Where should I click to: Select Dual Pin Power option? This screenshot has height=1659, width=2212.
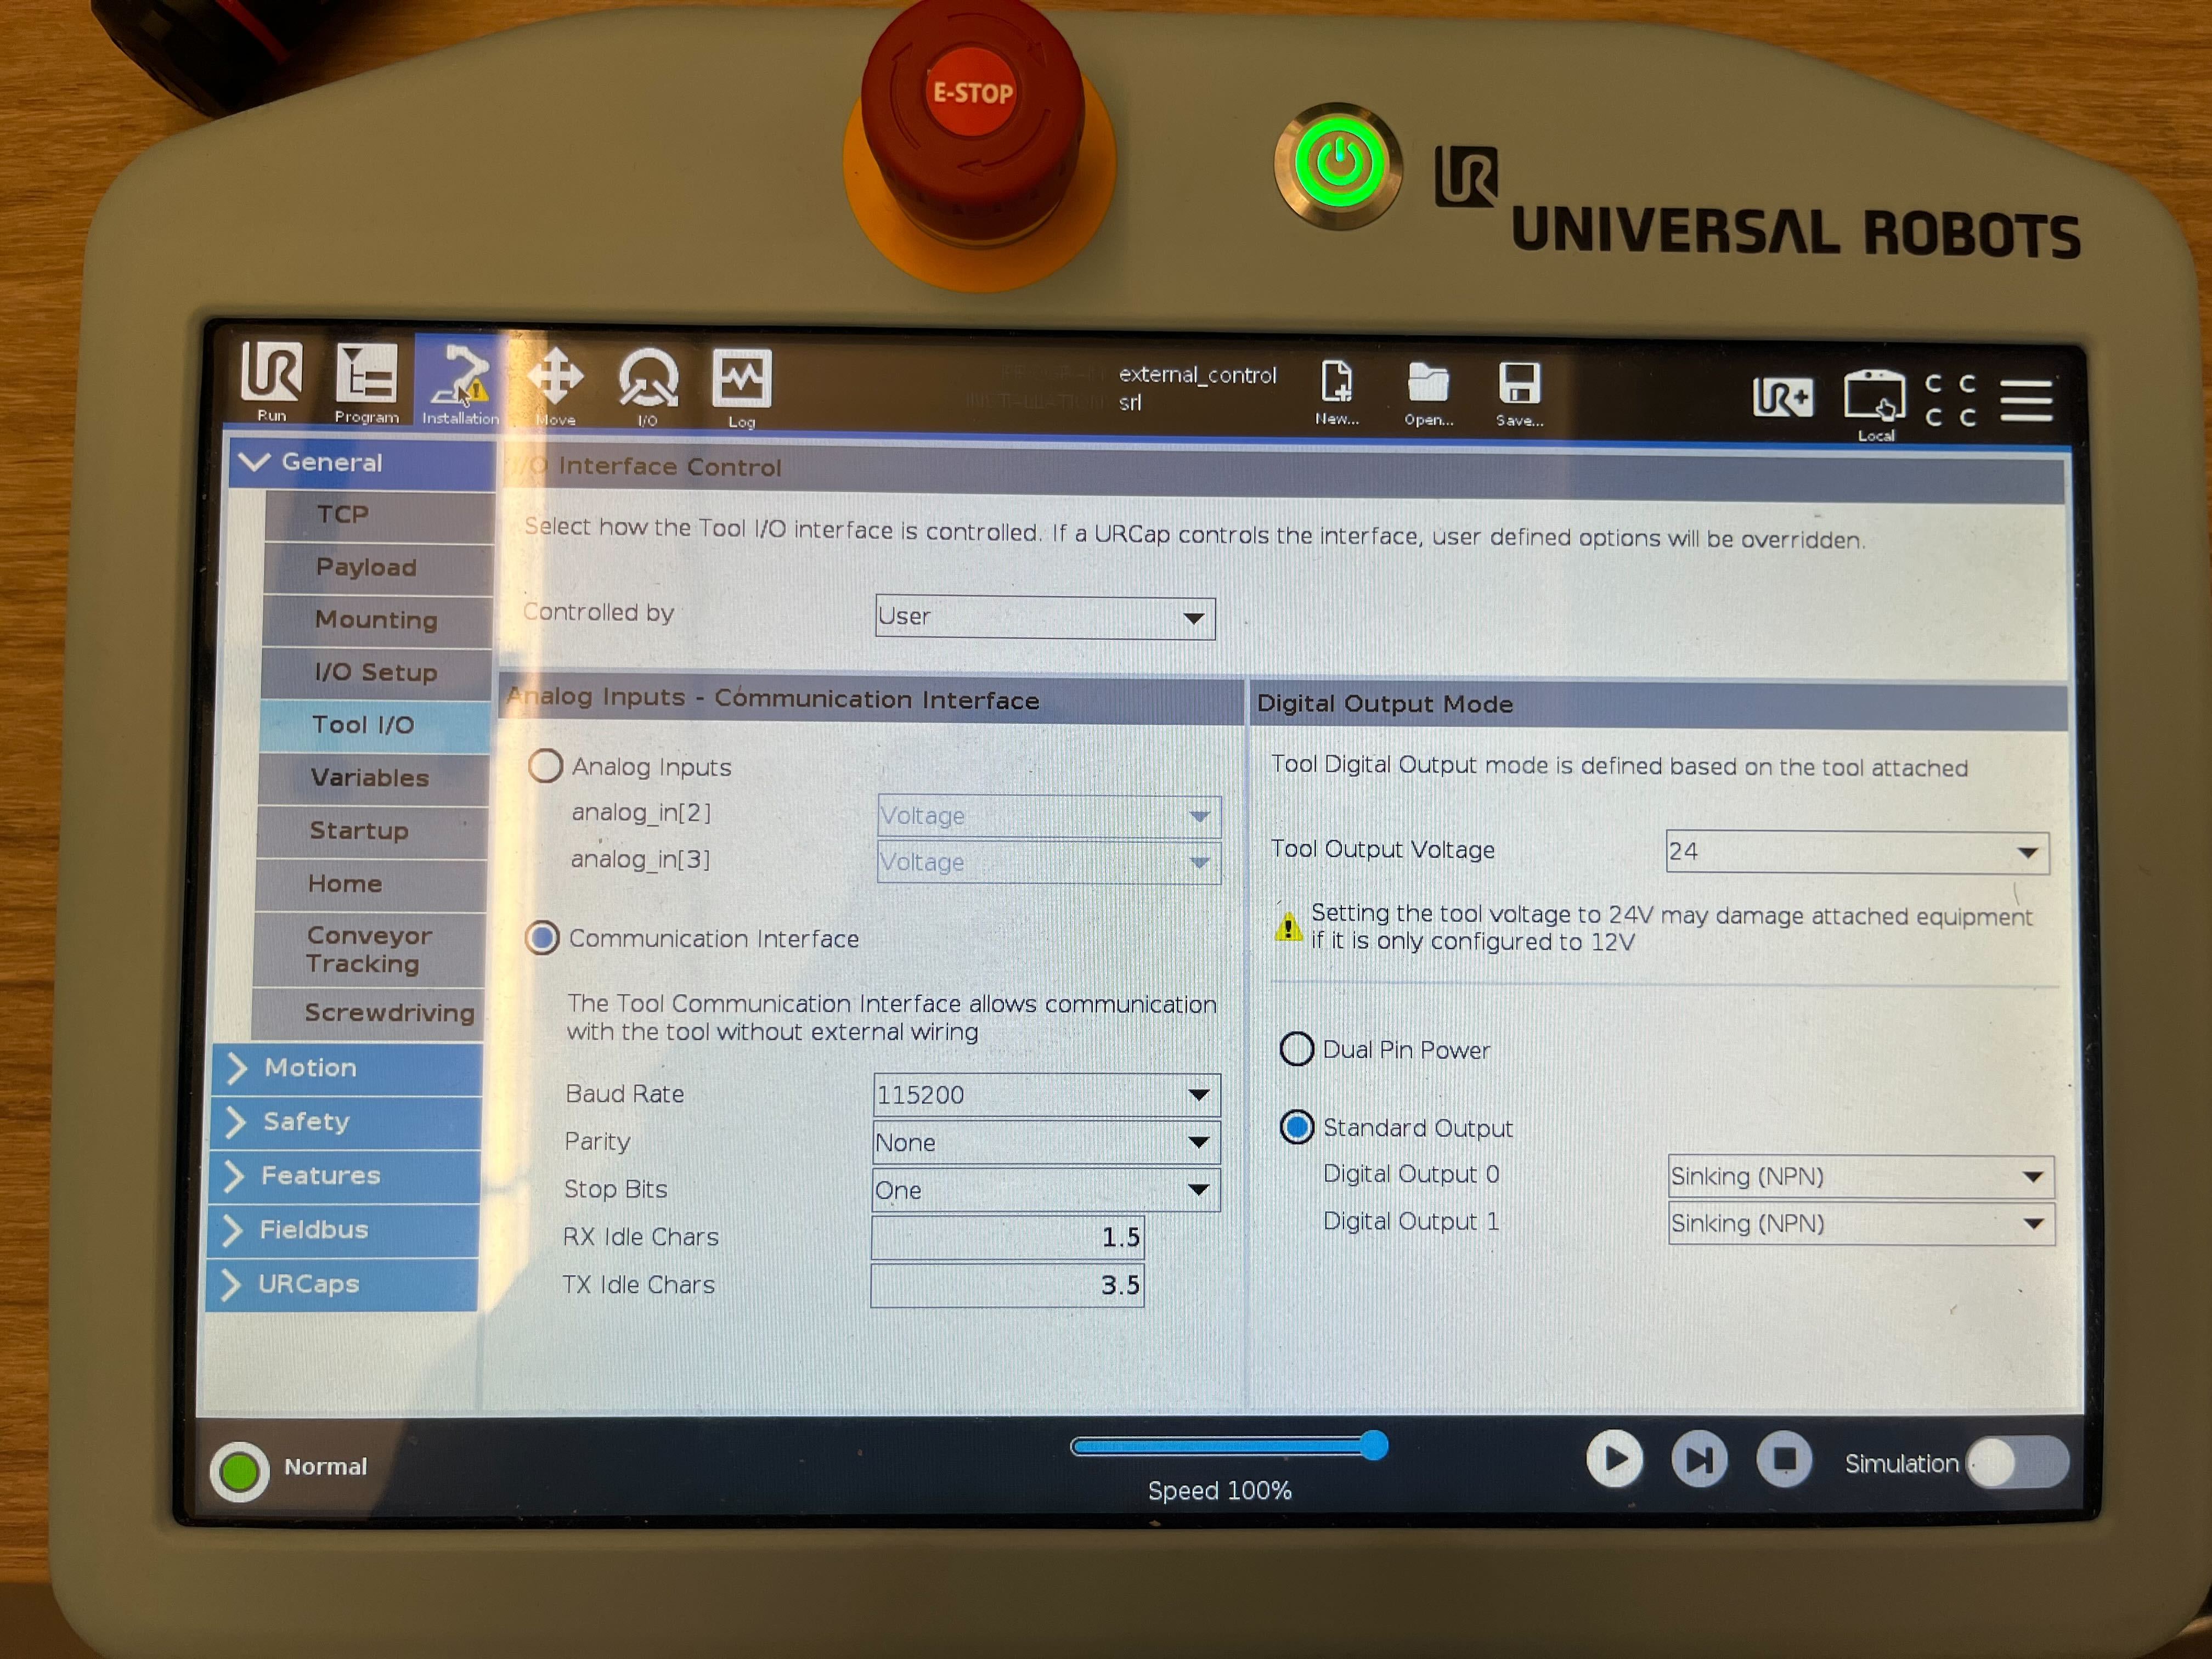(1297, 1049)
